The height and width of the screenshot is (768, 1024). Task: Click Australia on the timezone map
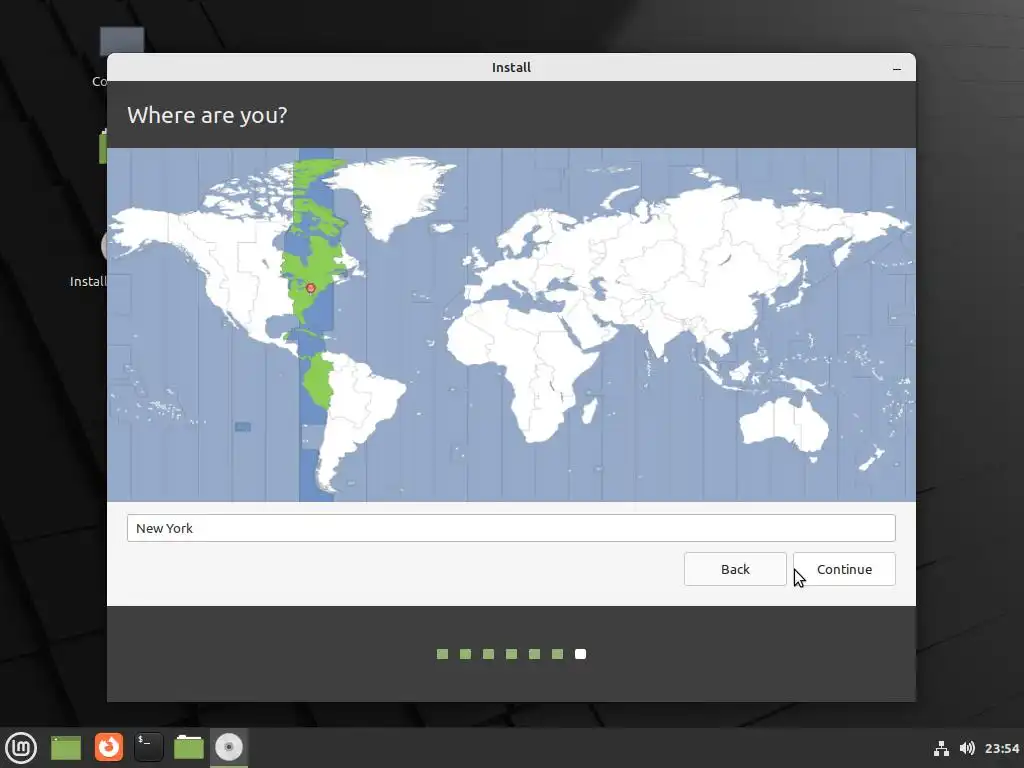[784, 424]
